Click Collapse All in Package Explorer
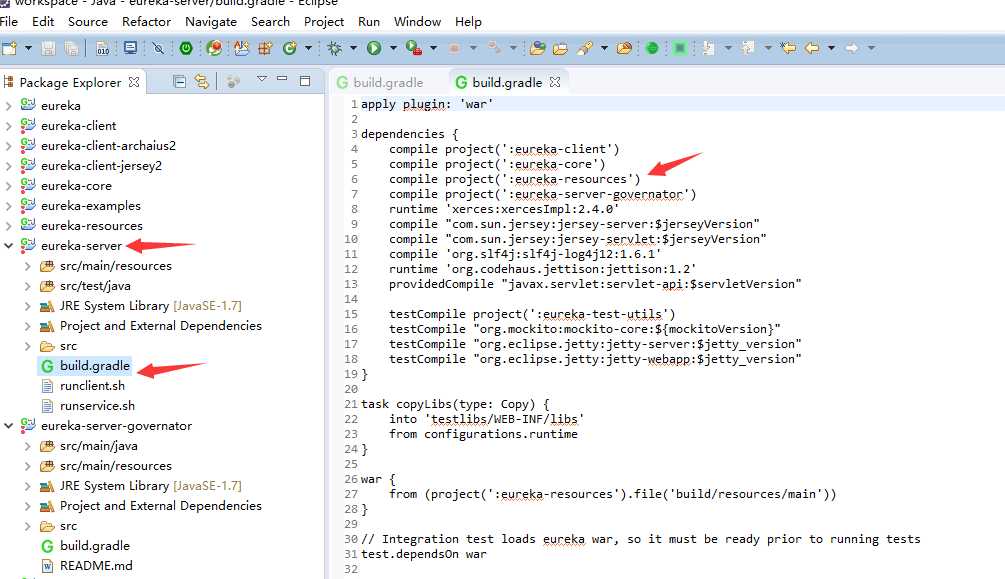1005x579 pixels. pyautogui.click(x=180, y=81)
